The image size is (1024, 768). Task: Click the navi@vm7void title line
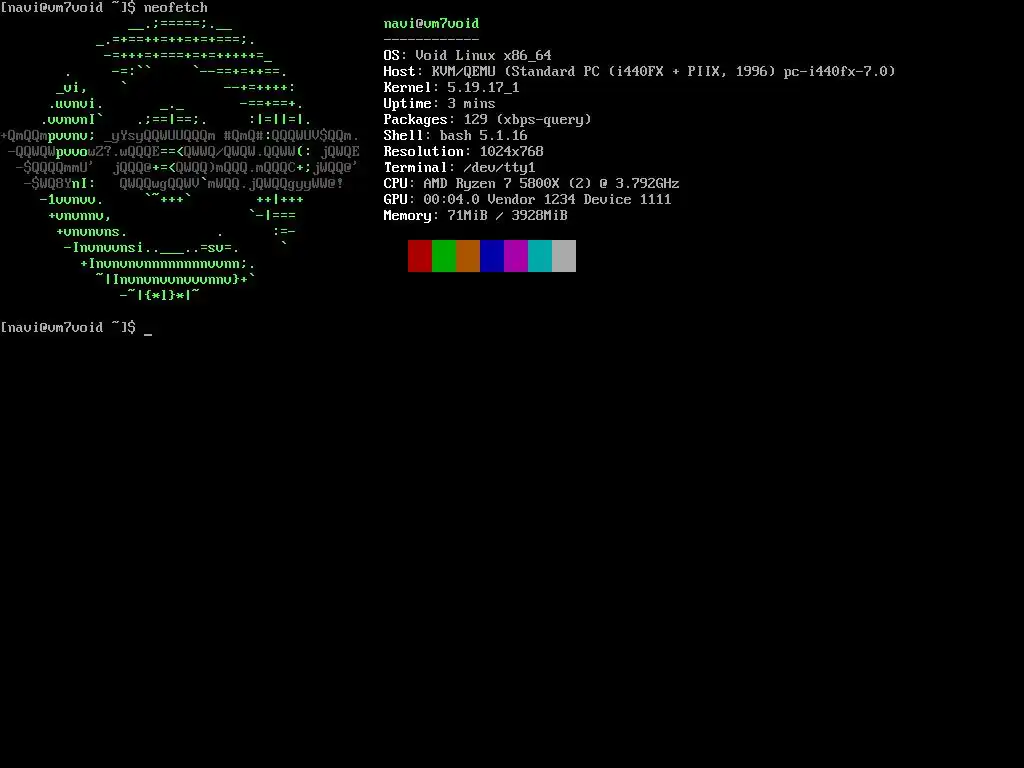click(431, 24)
